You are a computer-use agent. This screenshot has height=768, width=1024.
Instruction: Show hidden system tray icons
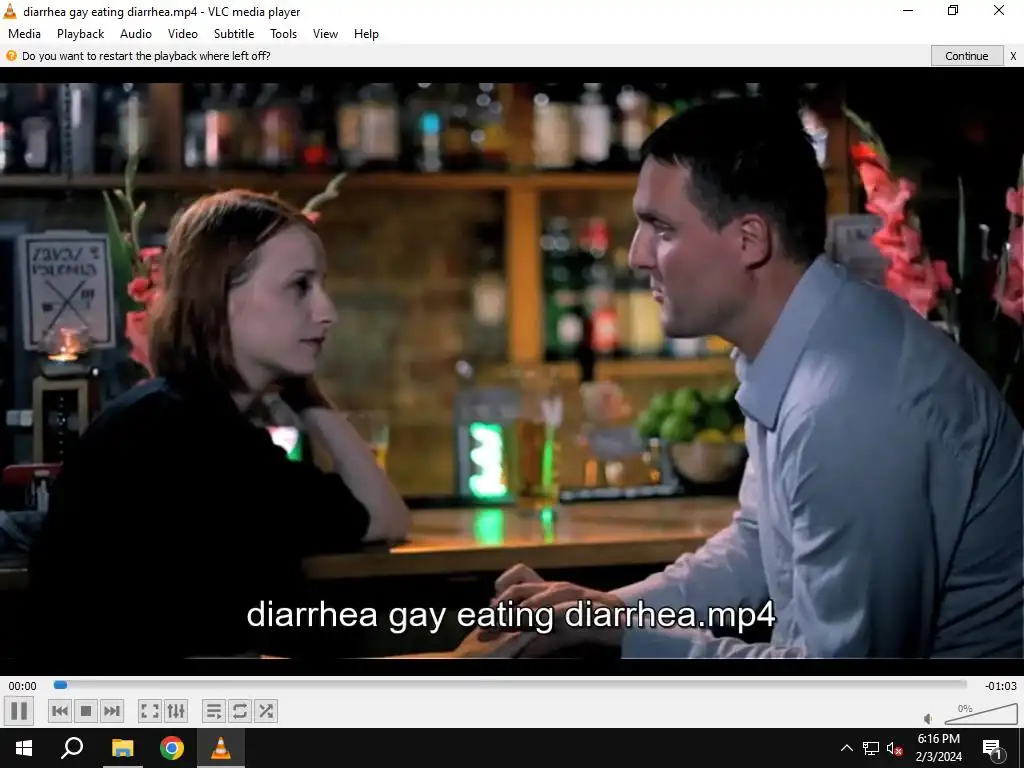(x=846, y=748)
